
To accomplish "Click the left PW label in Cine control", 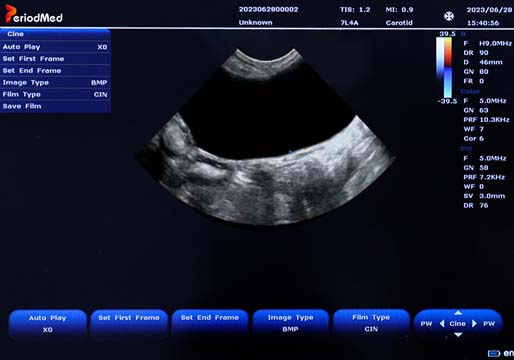I will click(x=426, y=324).
